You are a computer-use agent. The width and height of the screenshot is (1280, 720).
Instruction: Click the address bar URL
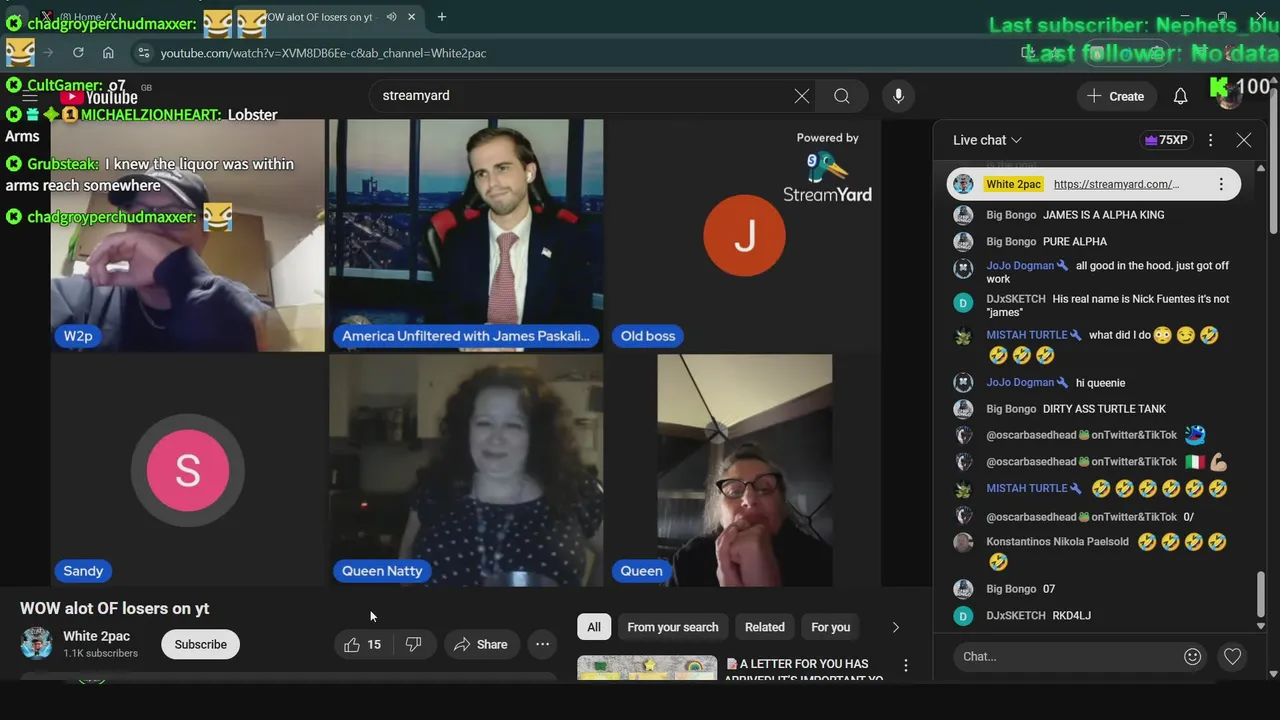(x=323, y=53)
